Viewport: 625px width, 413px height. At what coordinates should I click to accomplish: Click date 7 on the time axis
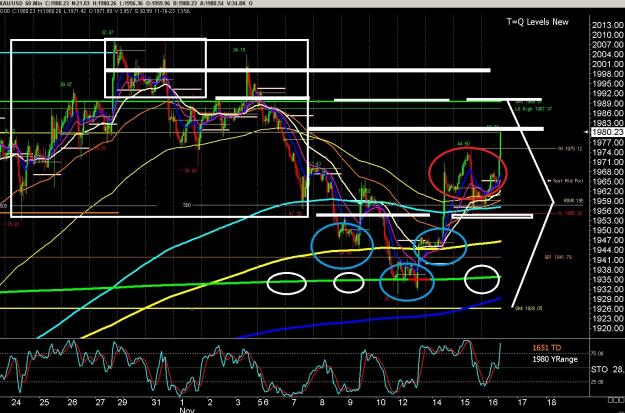pyautogui.click(x=294, y=403)
